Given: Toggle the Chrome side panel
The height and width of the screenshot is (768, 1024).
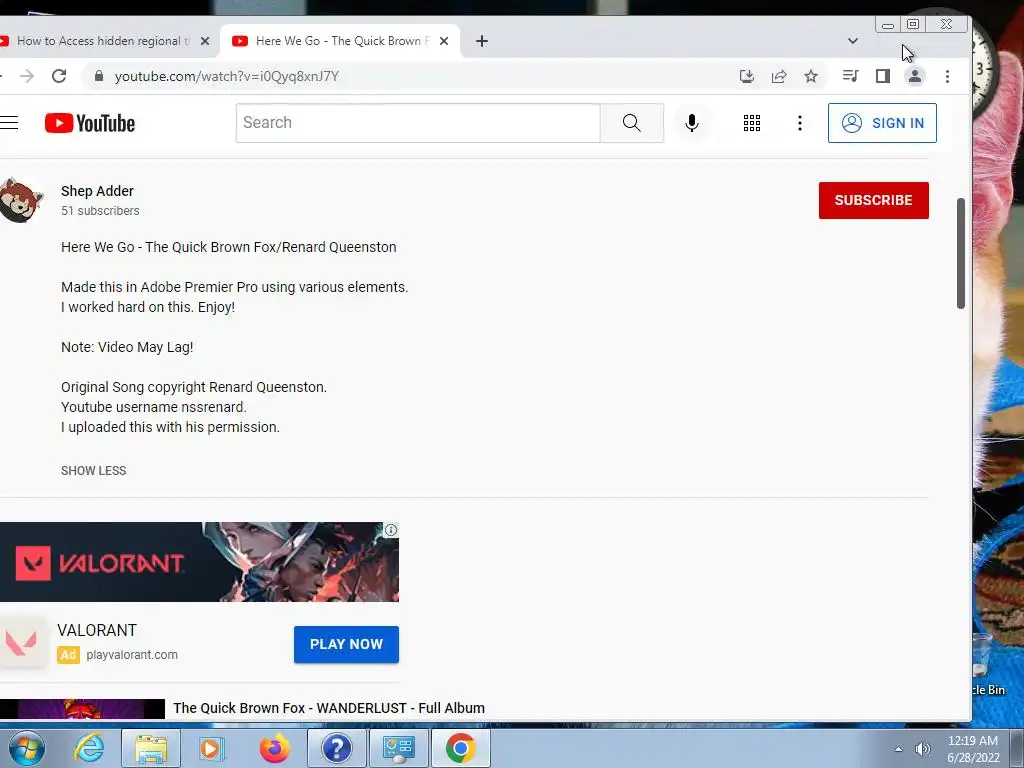Looking at the screenshot, I should pos(883,76).
